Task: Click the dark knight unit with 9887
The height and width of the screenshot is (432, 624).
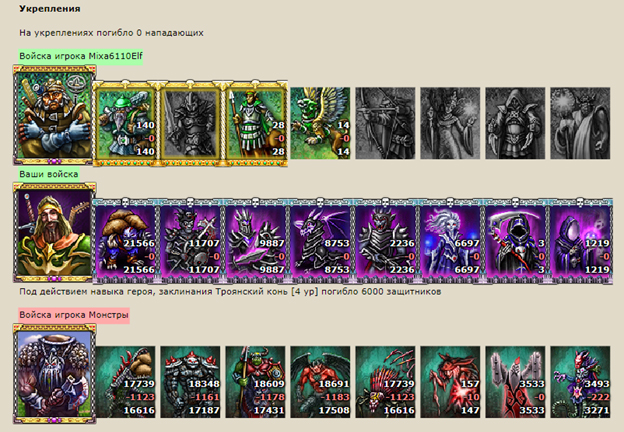Action: [x=255, y=241]
